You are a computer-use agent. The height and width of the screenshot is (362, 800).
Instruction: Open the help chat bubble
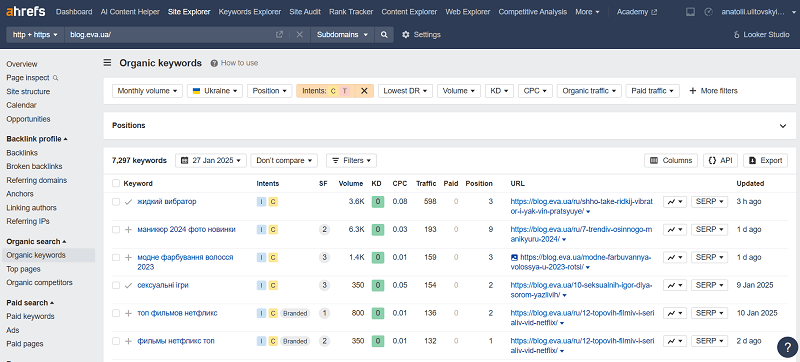[787, 347]
